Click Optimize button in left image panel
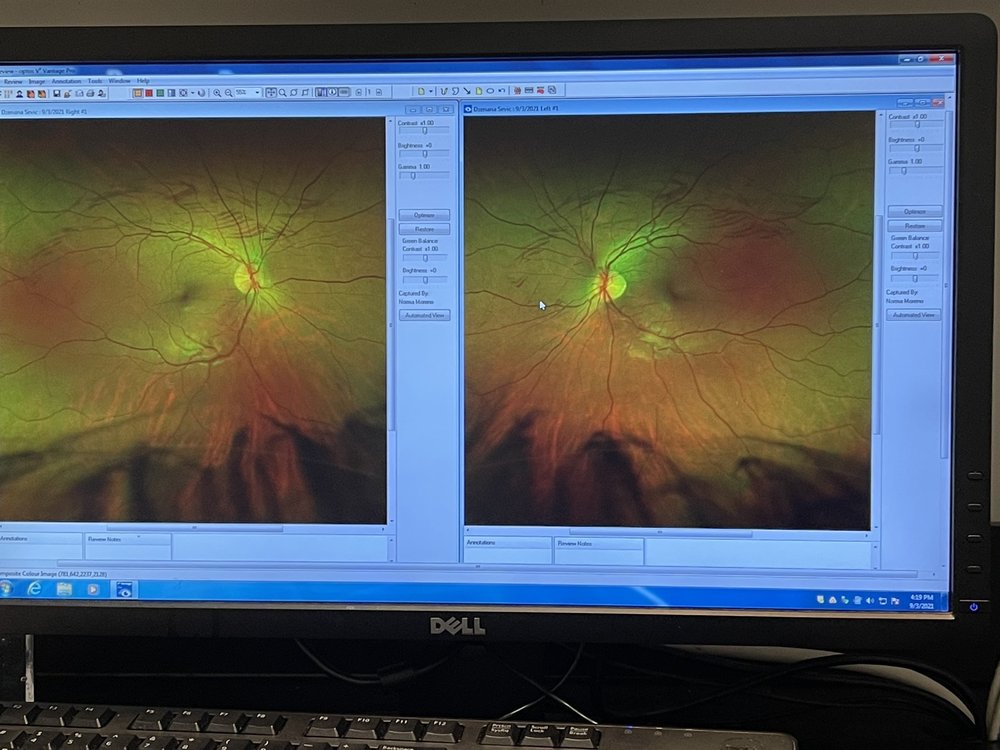The image size is (1000, 750). (425, 215)
